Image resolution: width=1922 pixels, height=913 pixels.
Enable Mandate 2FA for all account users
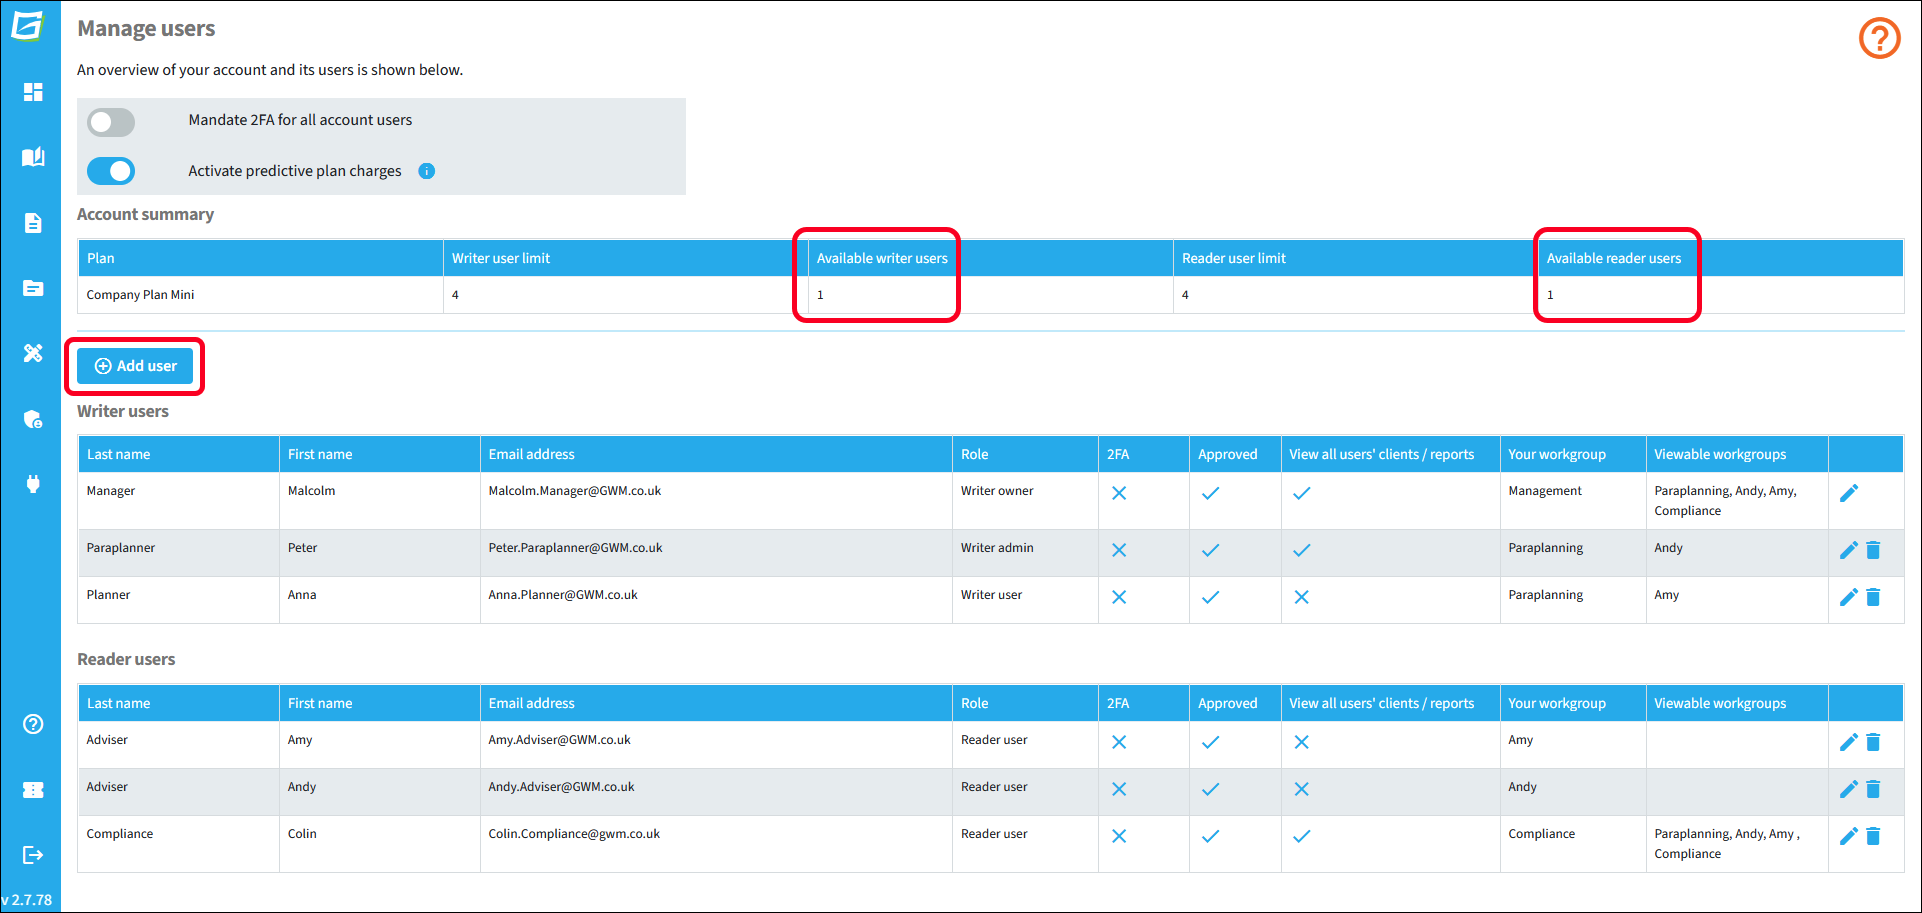click(x=111, y=122)
